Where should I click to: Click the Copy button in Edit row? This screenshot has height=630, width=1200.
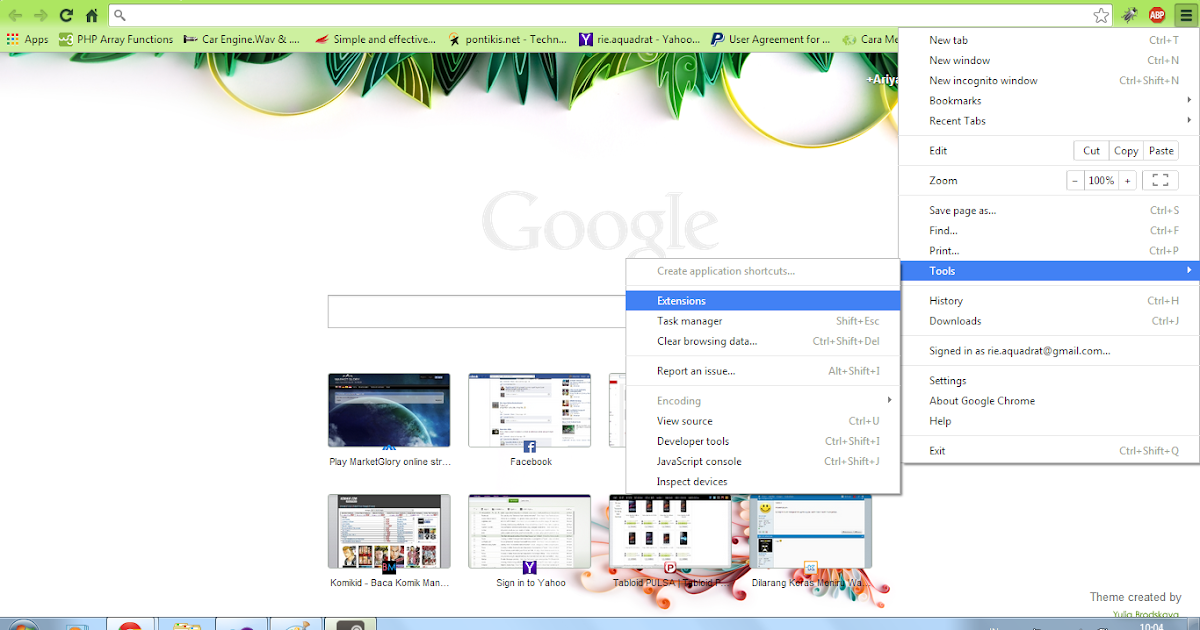[x=1126, y=151]
